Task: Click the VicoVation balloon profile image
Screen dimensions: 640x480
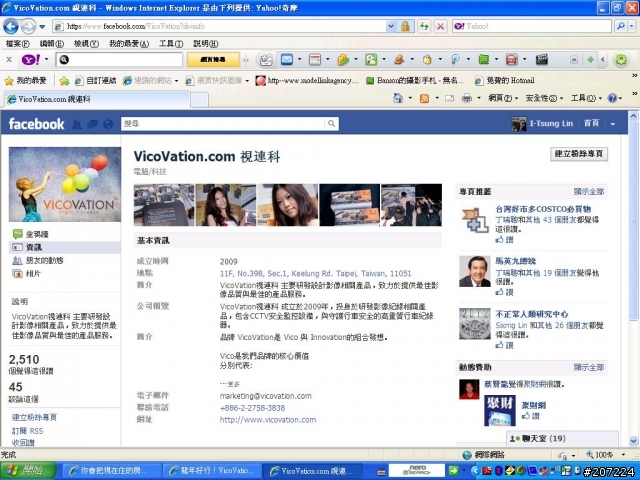Action: click(x=64, y=184)
